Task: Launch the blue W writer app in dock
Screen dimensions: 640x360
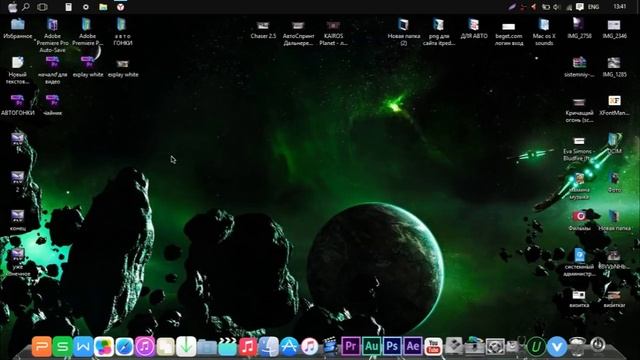Action: (83, 347)
